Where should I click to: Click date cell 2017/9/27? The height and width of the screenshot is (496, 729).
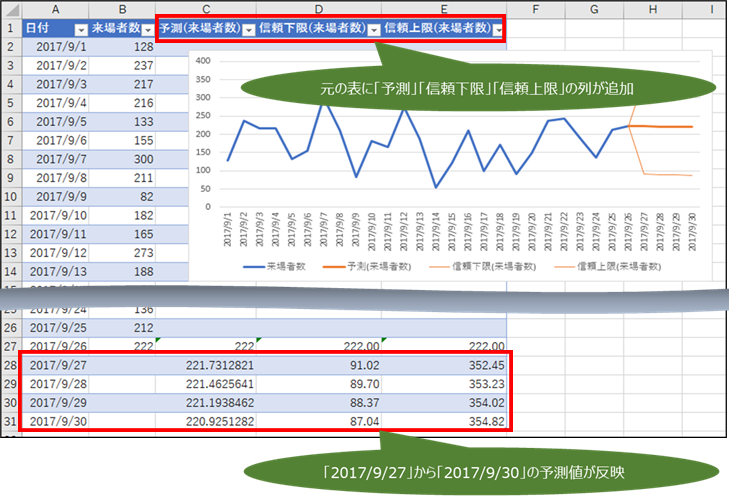click(55, 365)
